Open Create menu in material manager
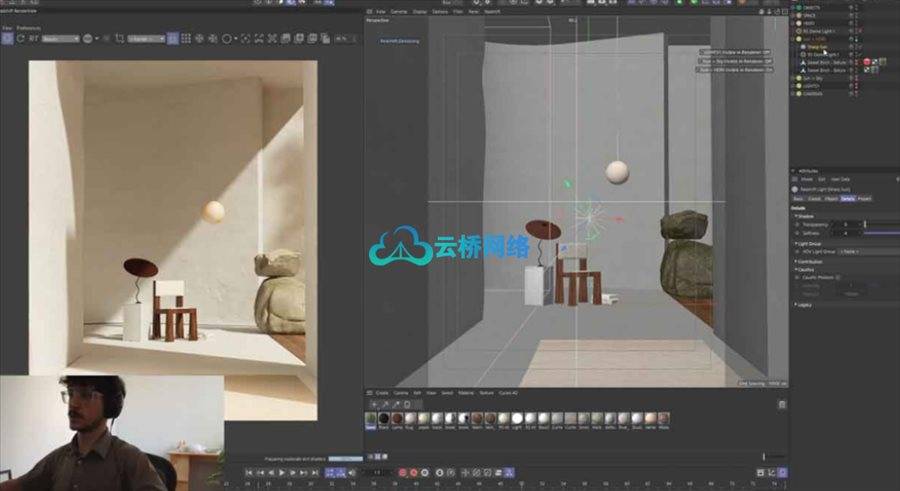The height and width of the screenshot is (491, 900). point(381,393)
